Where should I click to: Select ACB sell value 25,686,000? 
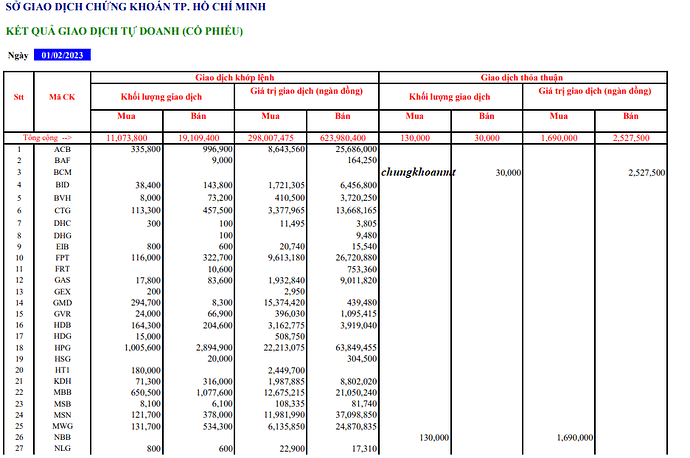[x=356, y=150]
